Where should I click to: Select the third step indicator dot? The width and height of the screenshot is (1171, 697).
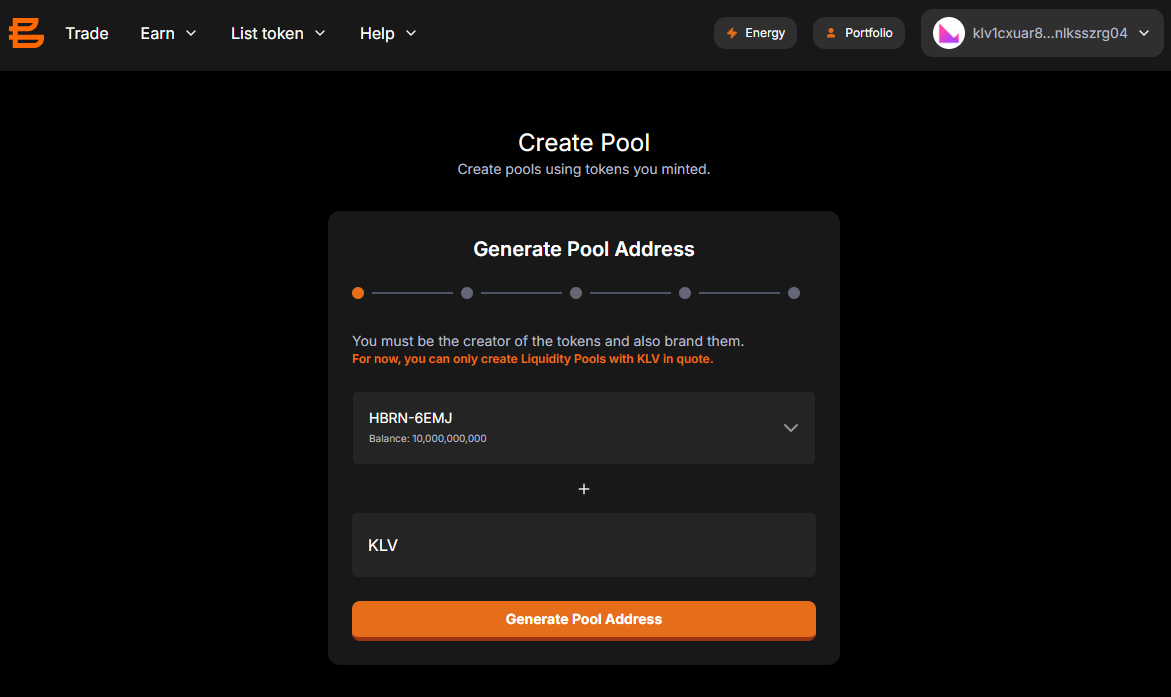tap(576, 293)
